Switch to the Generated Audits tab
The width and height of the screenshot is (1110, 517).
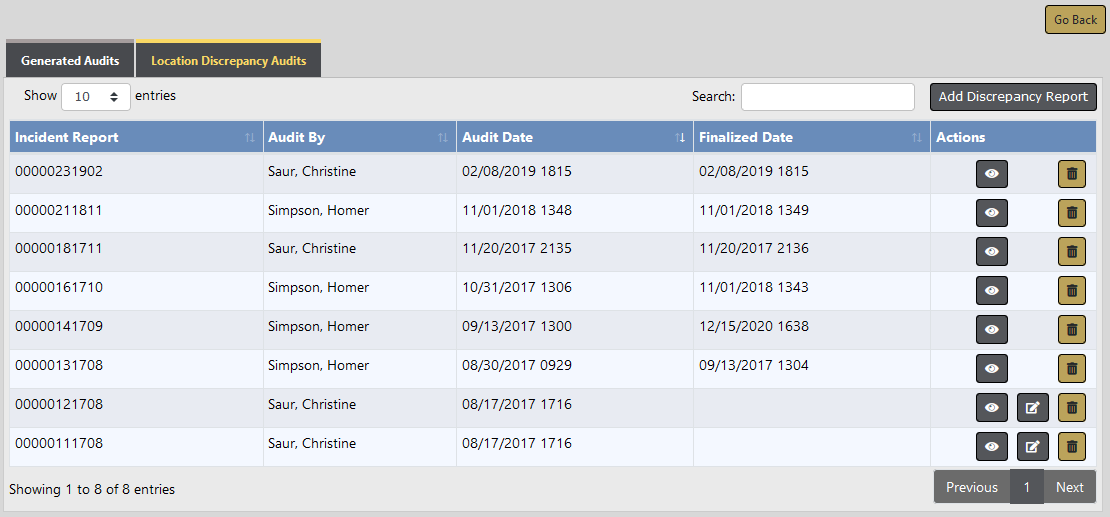70,61
